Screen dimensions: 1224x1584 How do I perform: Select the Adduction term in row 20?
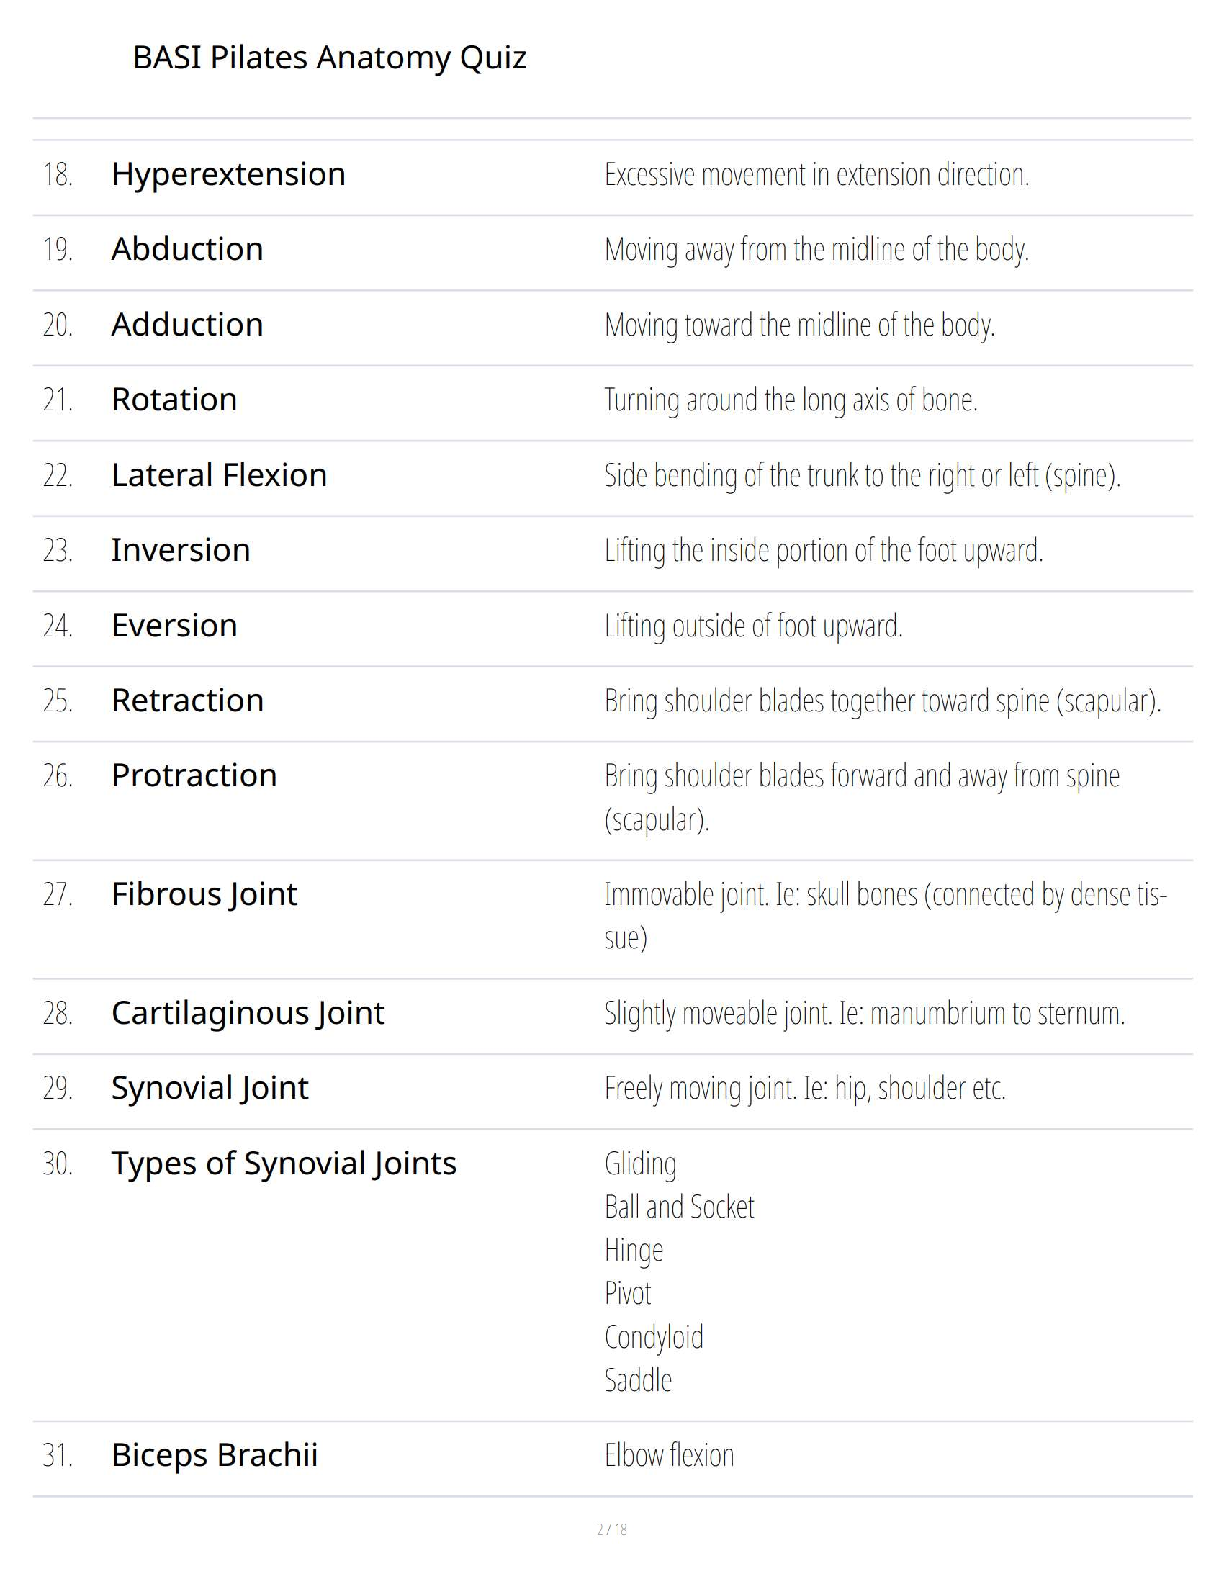click(x=187, y=325)
